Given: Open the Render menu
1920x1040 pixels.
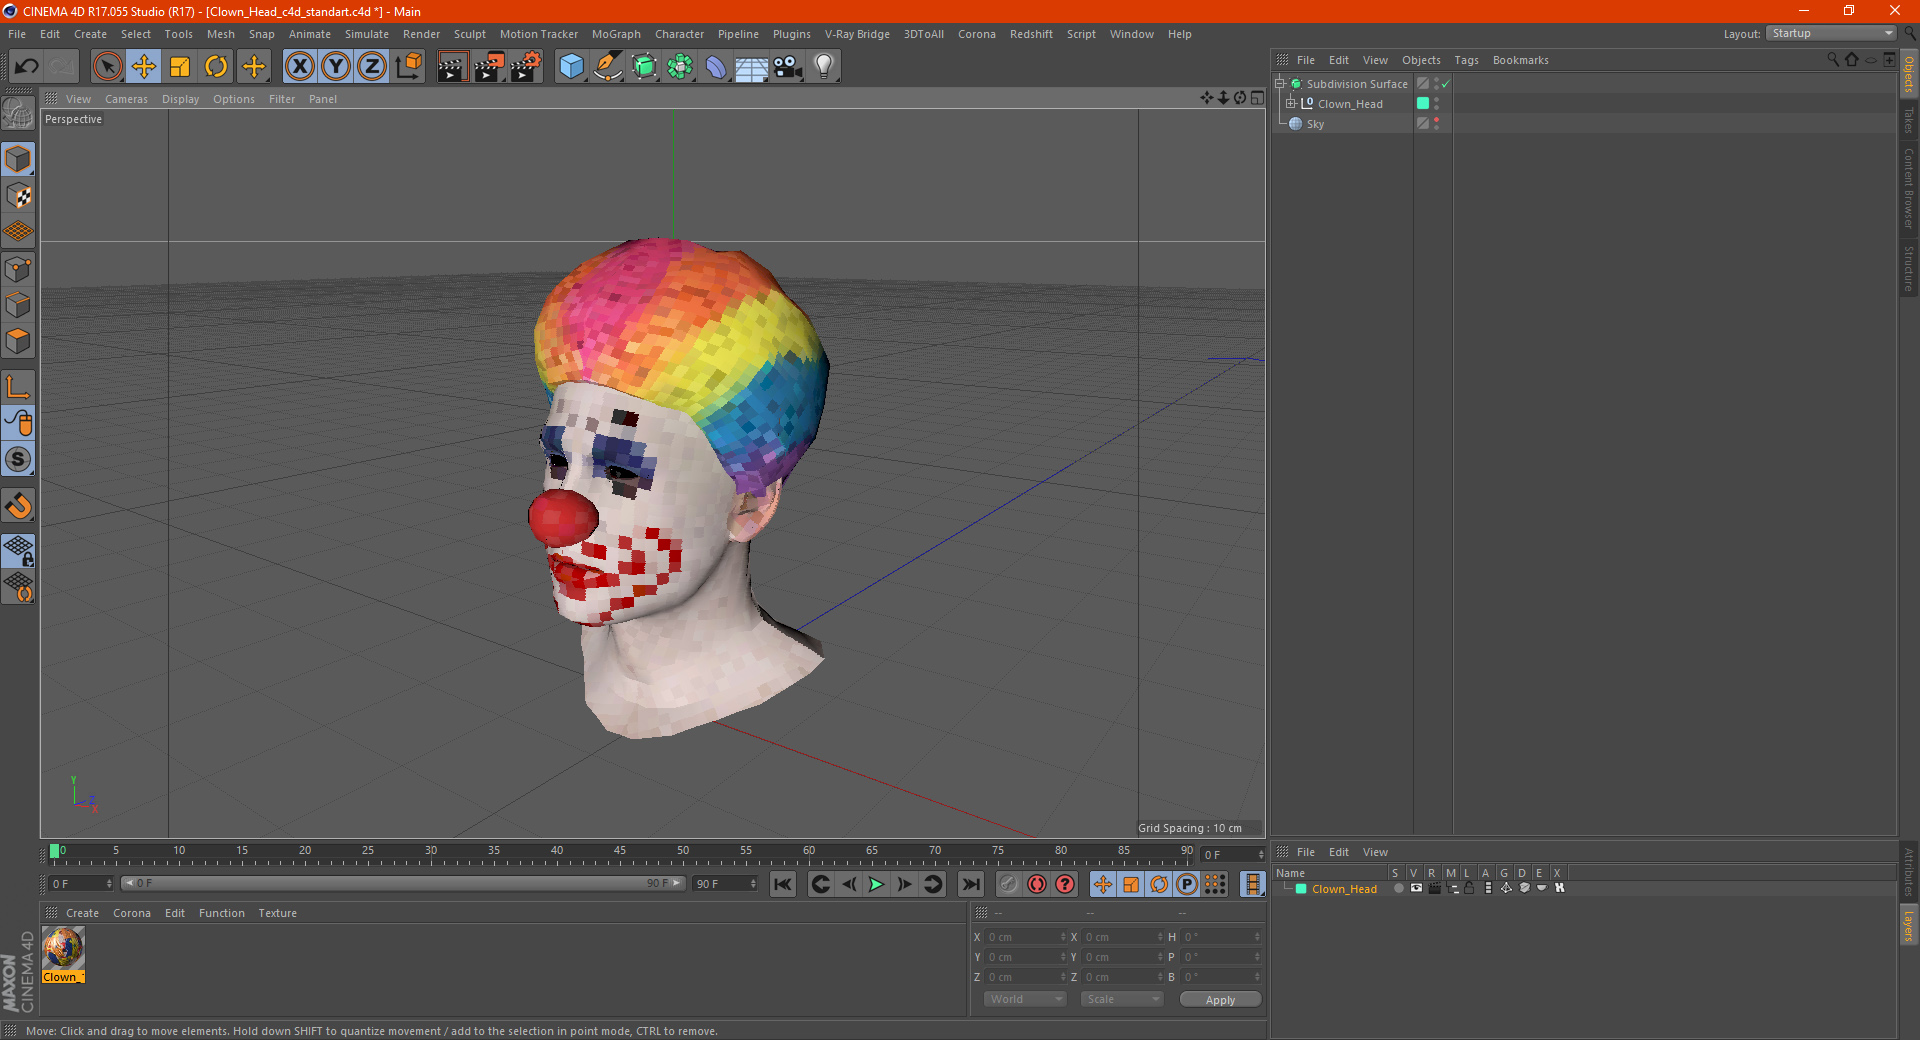Looking at the screenshot, I should (421, 34).
